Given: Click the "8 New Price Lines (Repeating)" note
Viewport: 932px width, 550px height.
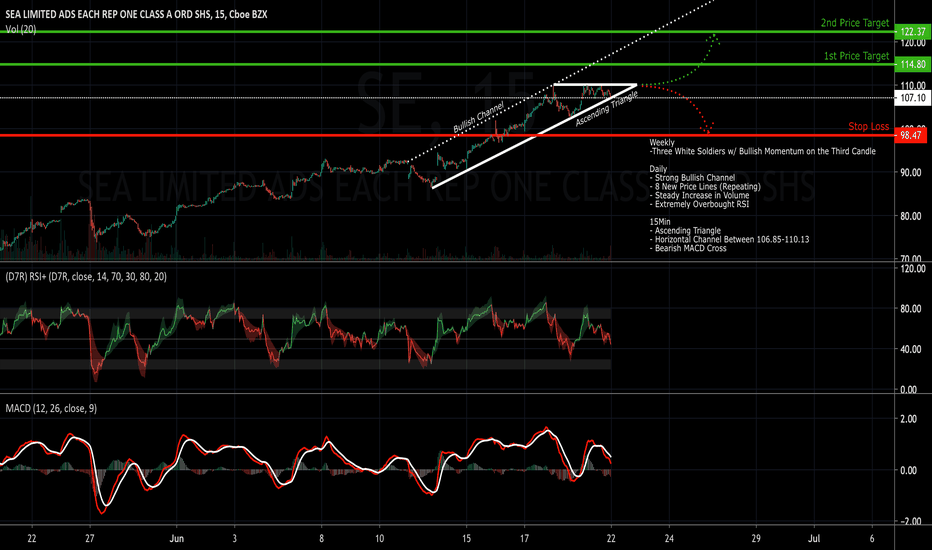Looking at the screenshot, I should coord(705,187).
